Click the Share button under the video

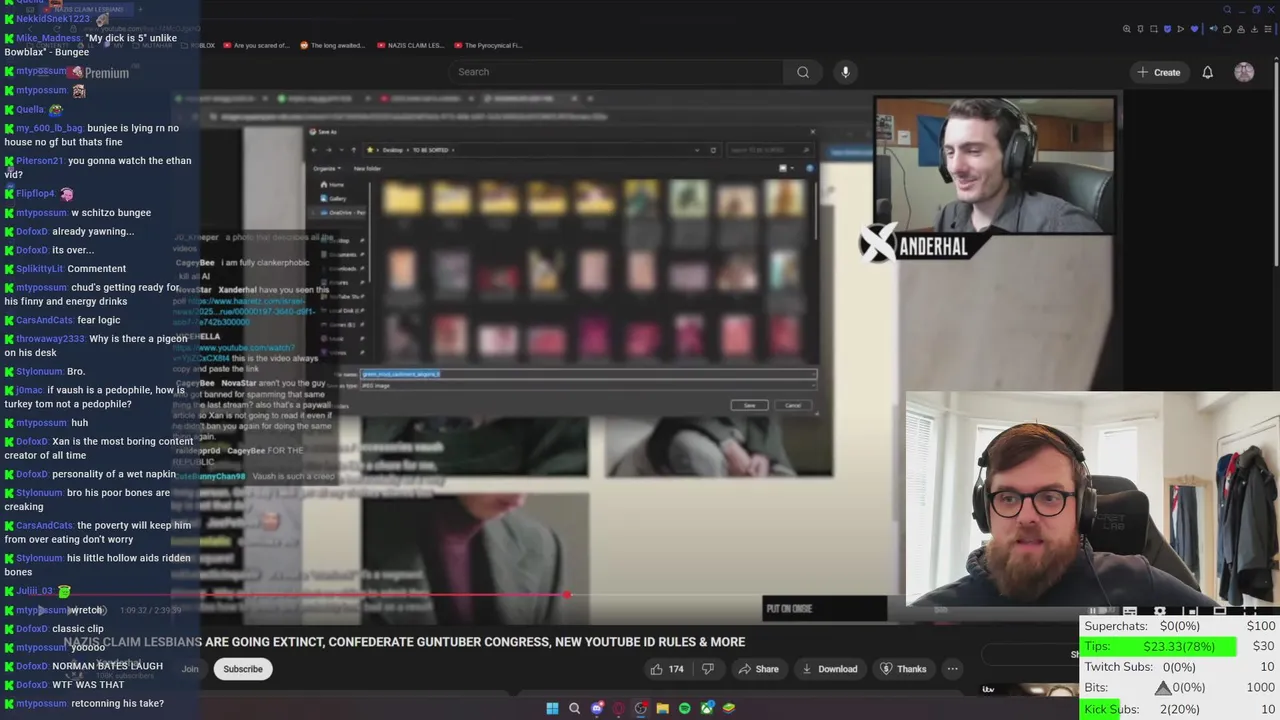click(758, 669)
